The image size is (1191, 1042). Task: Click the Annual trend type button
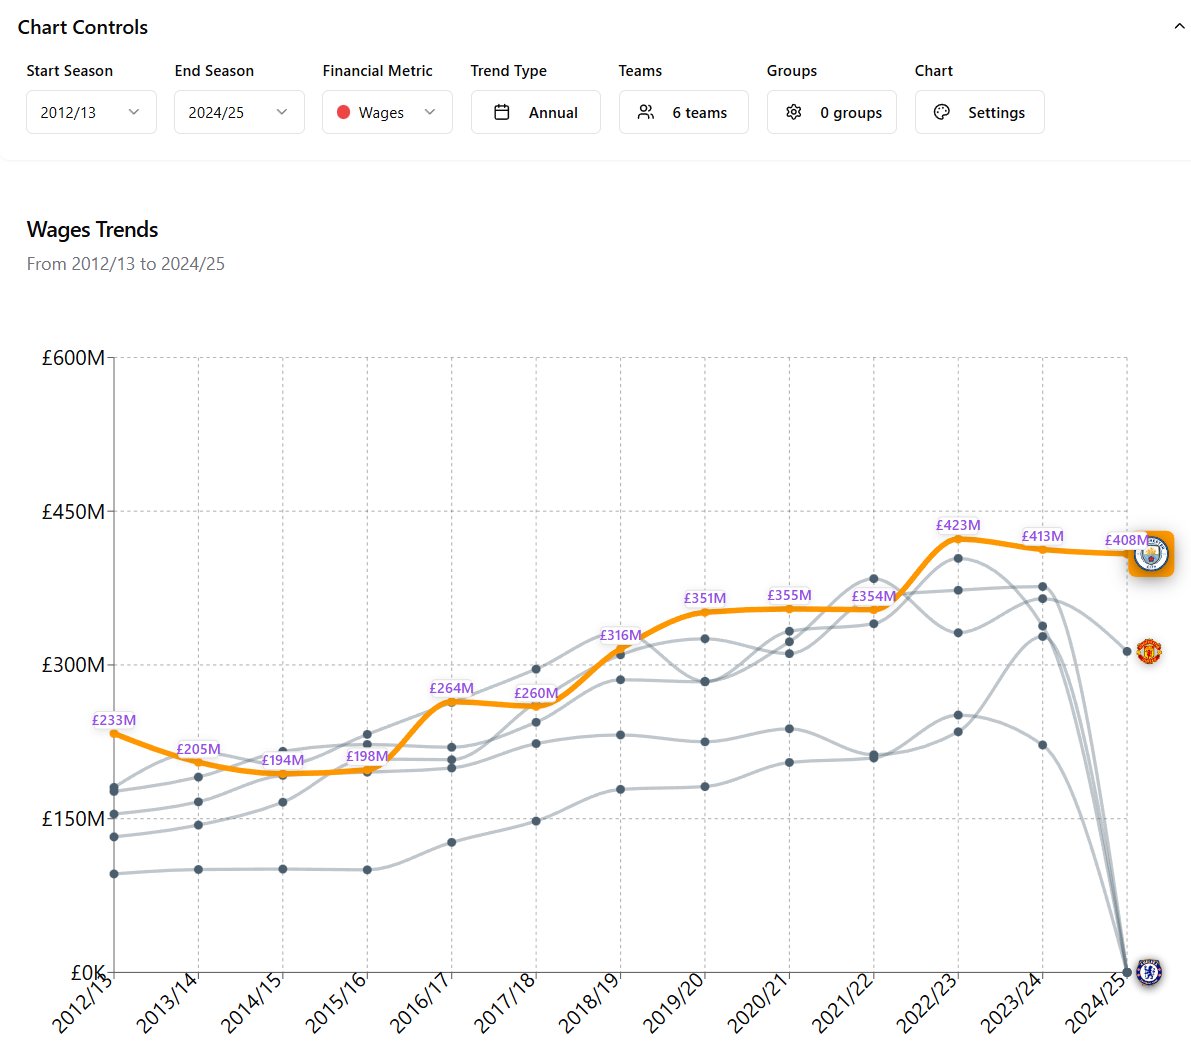(535, 112)
